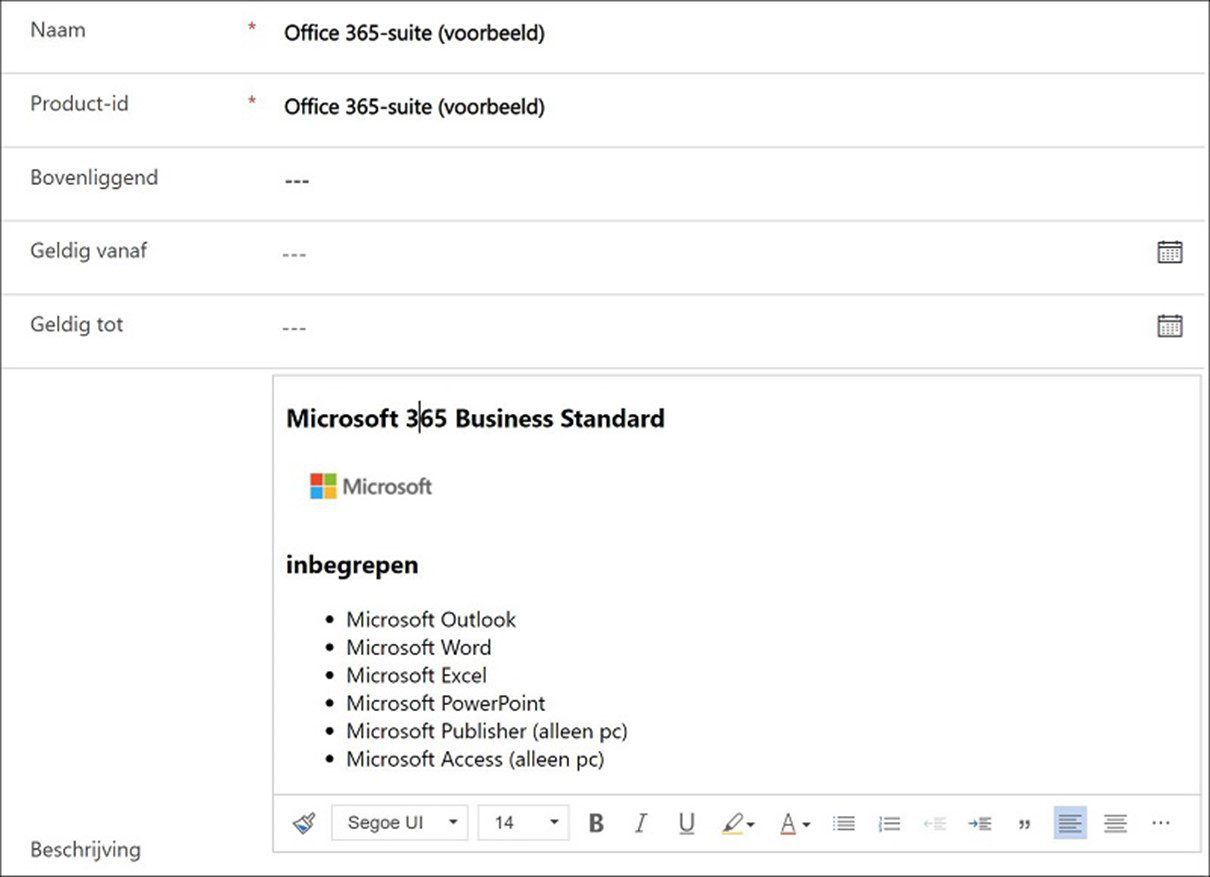
Task: Click the 'inbegrepen' heading text
Action: coord(352,566)
